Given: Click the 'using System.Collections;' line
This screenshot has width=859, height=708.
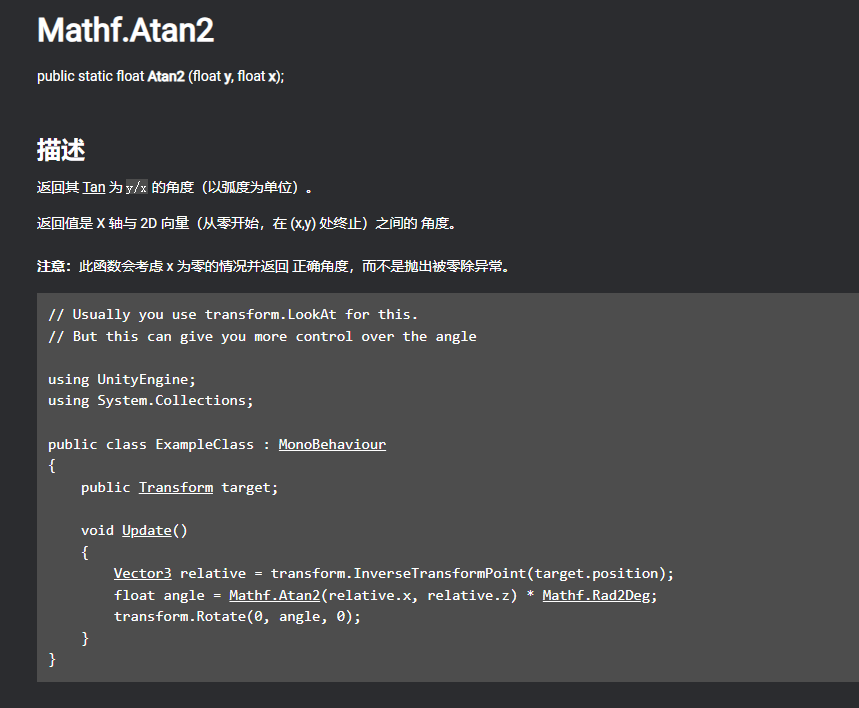Looking at the screenshot, I should [151, 401].
